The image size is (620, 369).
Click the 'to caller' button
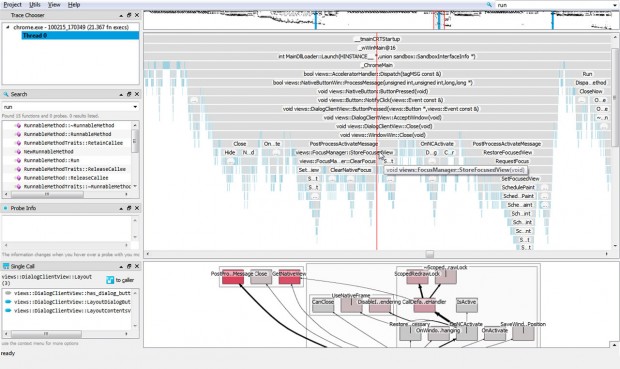pos(120,280)
